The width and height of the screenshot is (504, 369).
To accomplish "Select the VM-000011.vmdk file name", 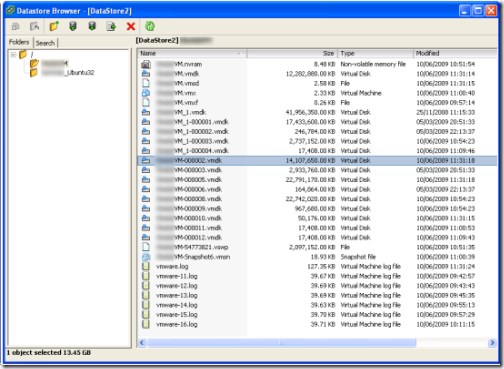I will [189, 228].
